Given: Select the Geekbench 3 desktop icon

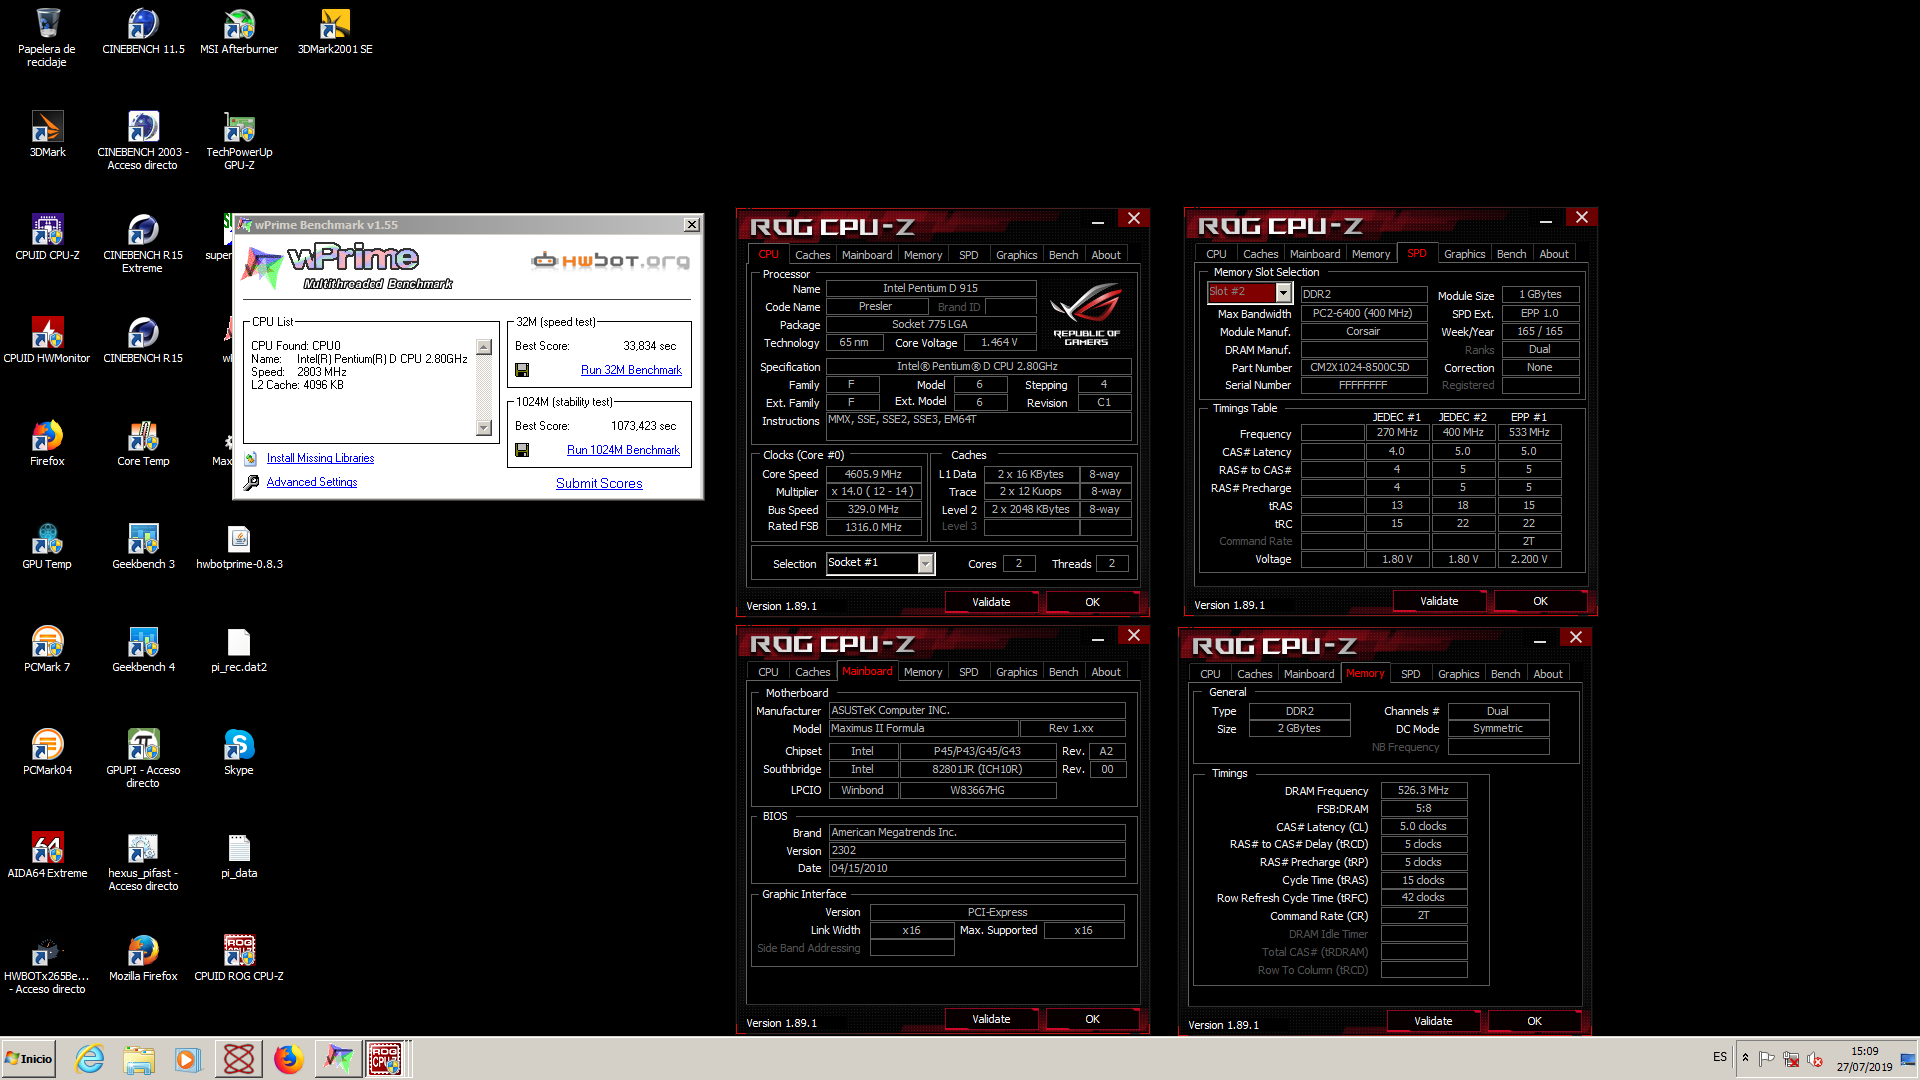Looking at the screenshot, I should [143, 546].
